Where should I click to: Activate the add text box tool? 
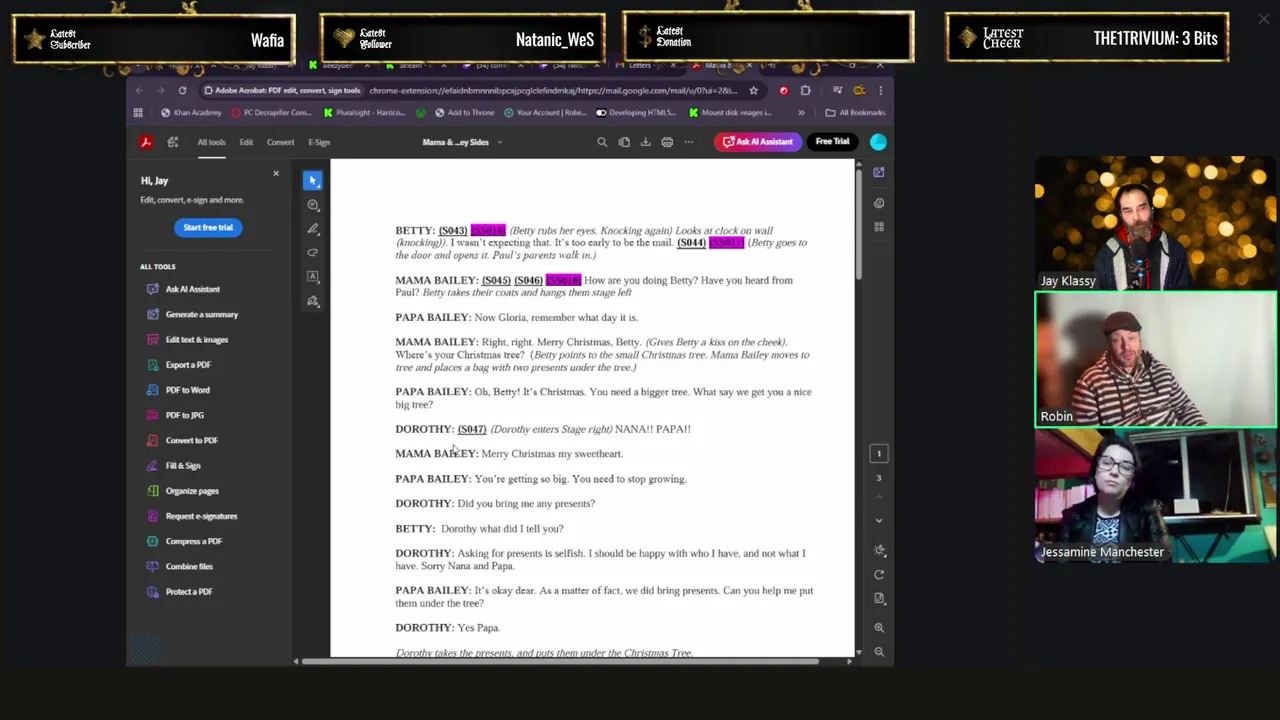(313, 277)
